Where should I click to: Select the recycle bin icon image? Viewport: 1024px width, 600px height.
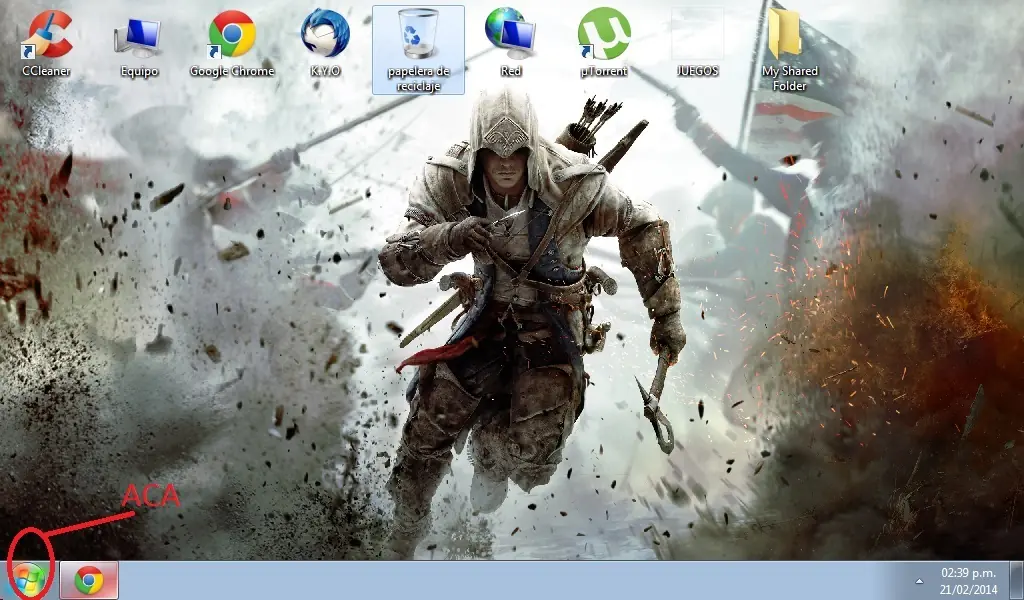(418, 33)
